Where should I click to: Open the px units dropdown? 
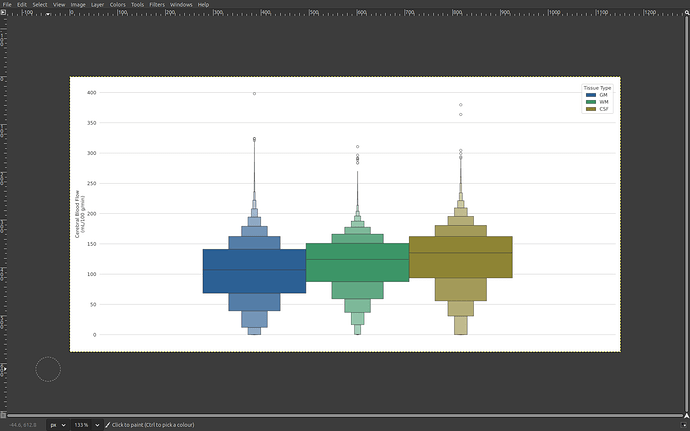(x=57, y=425)
